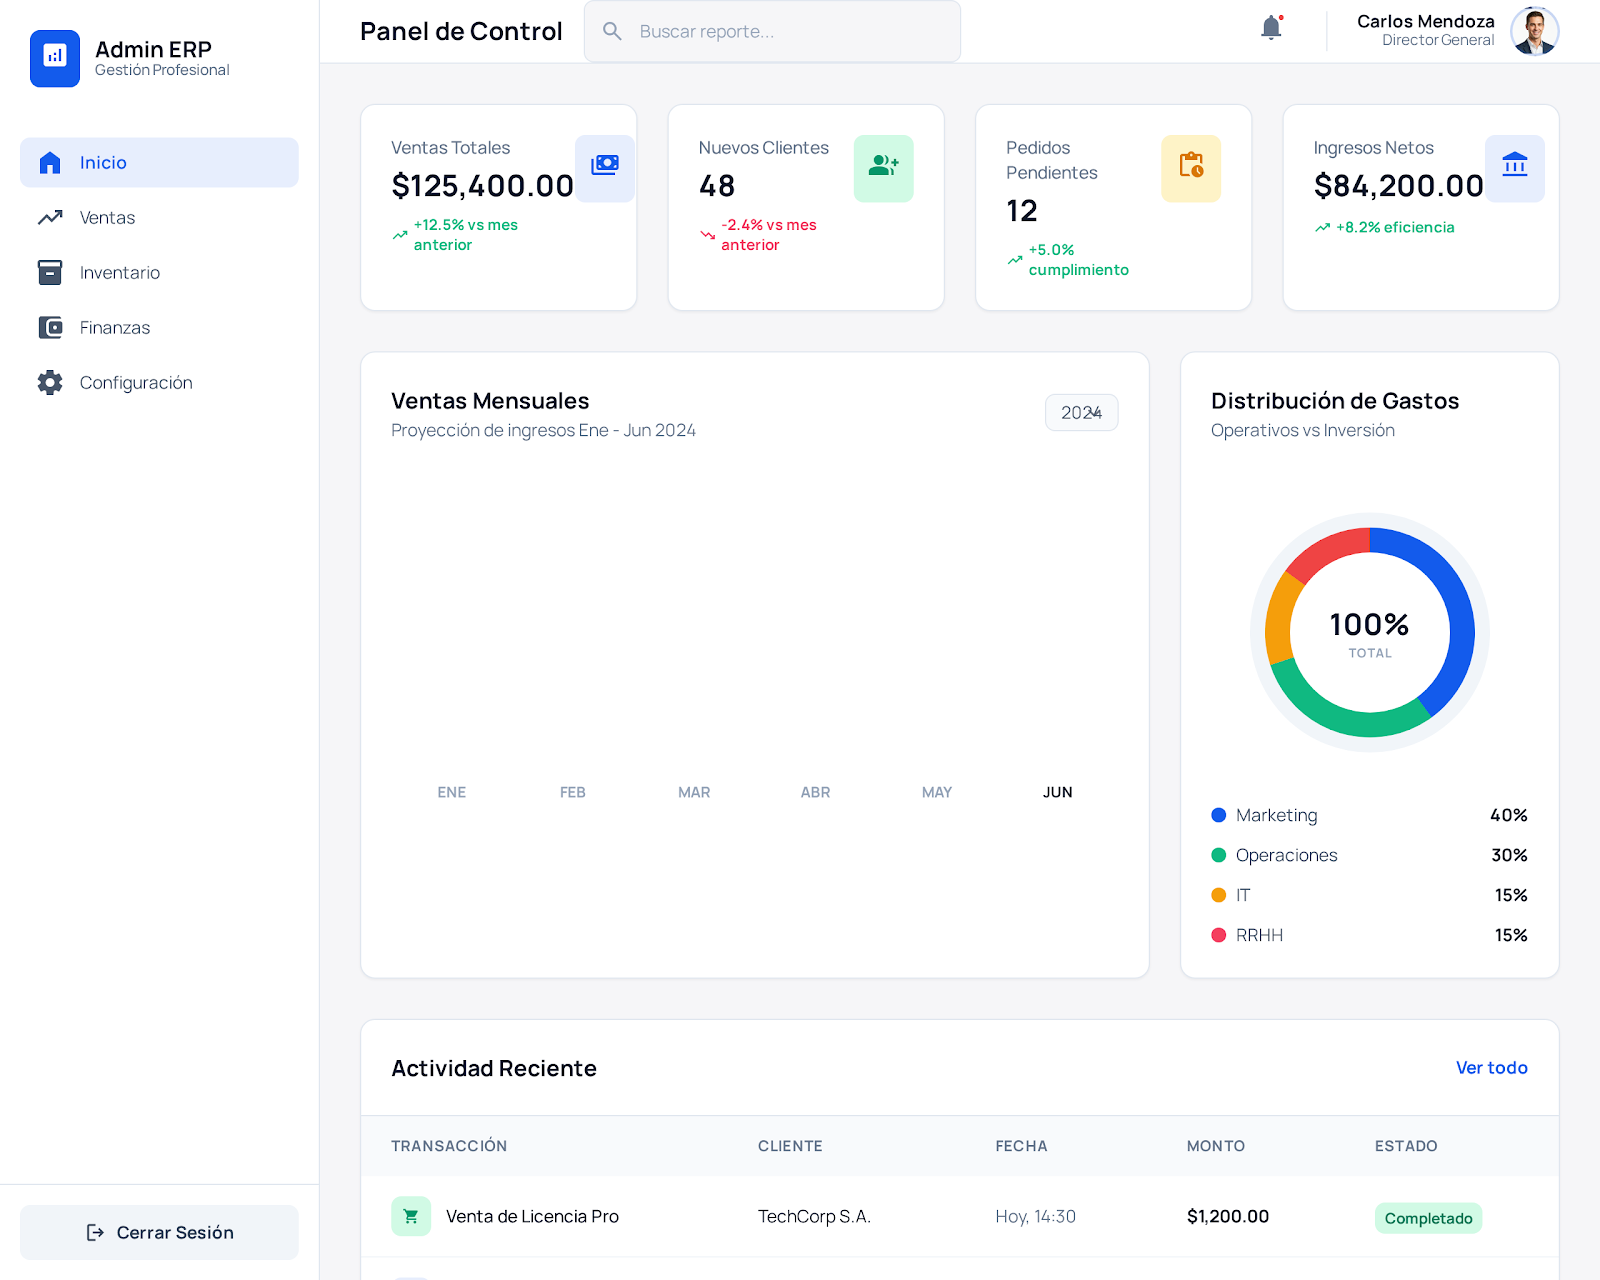Expand recent activity with Ver todo

1491,1067
